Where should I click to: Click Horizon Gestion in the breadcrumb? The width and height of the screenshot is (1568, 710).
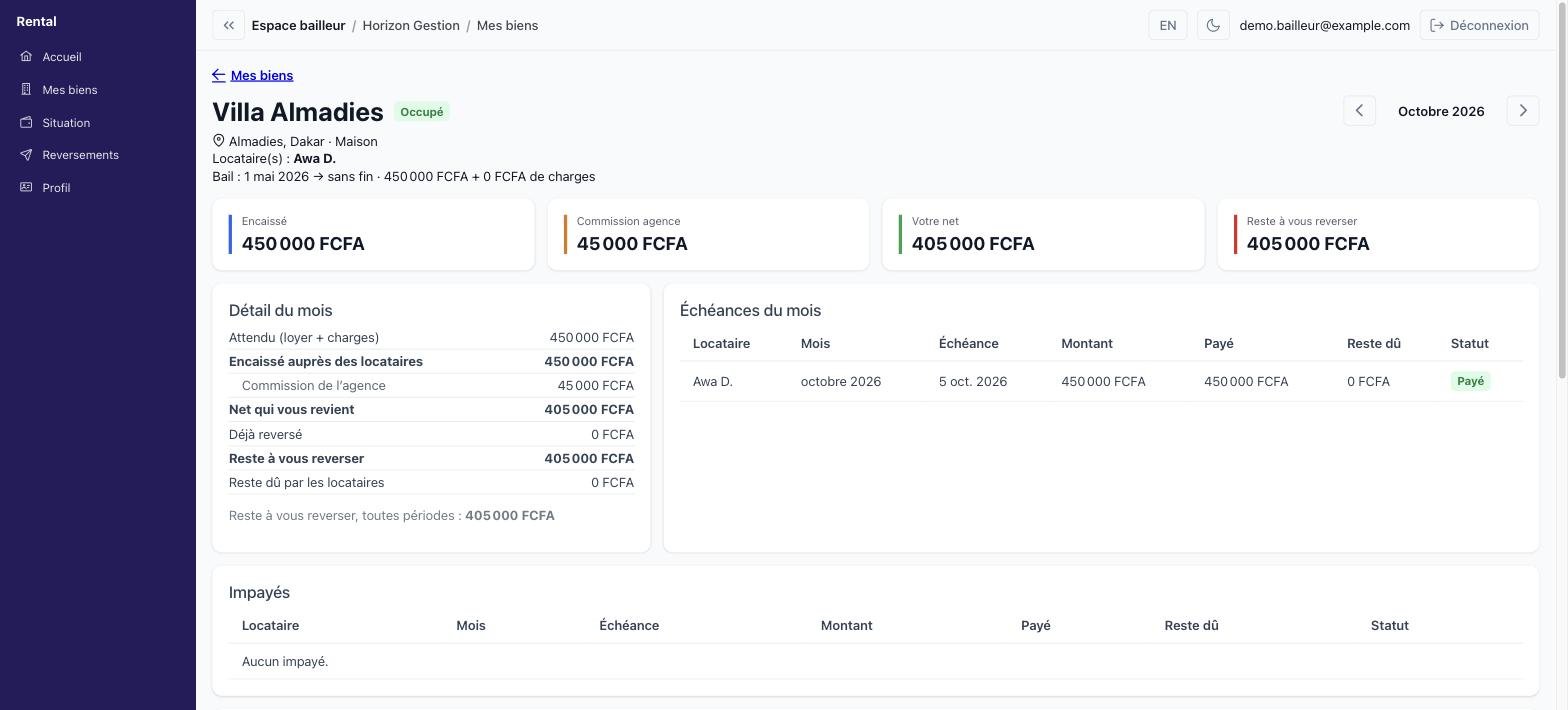click(411, 25)
